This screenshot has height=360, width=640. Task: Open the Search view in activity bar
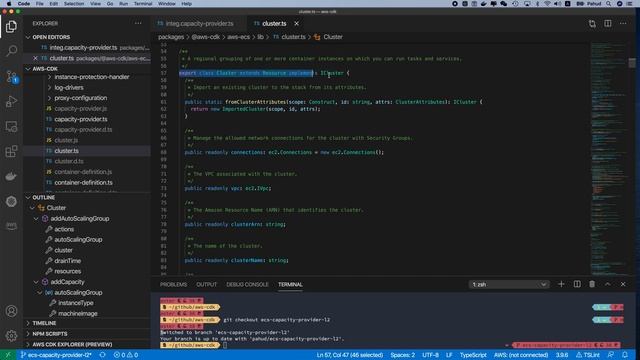pyautogui.click(x=11, y=51)
